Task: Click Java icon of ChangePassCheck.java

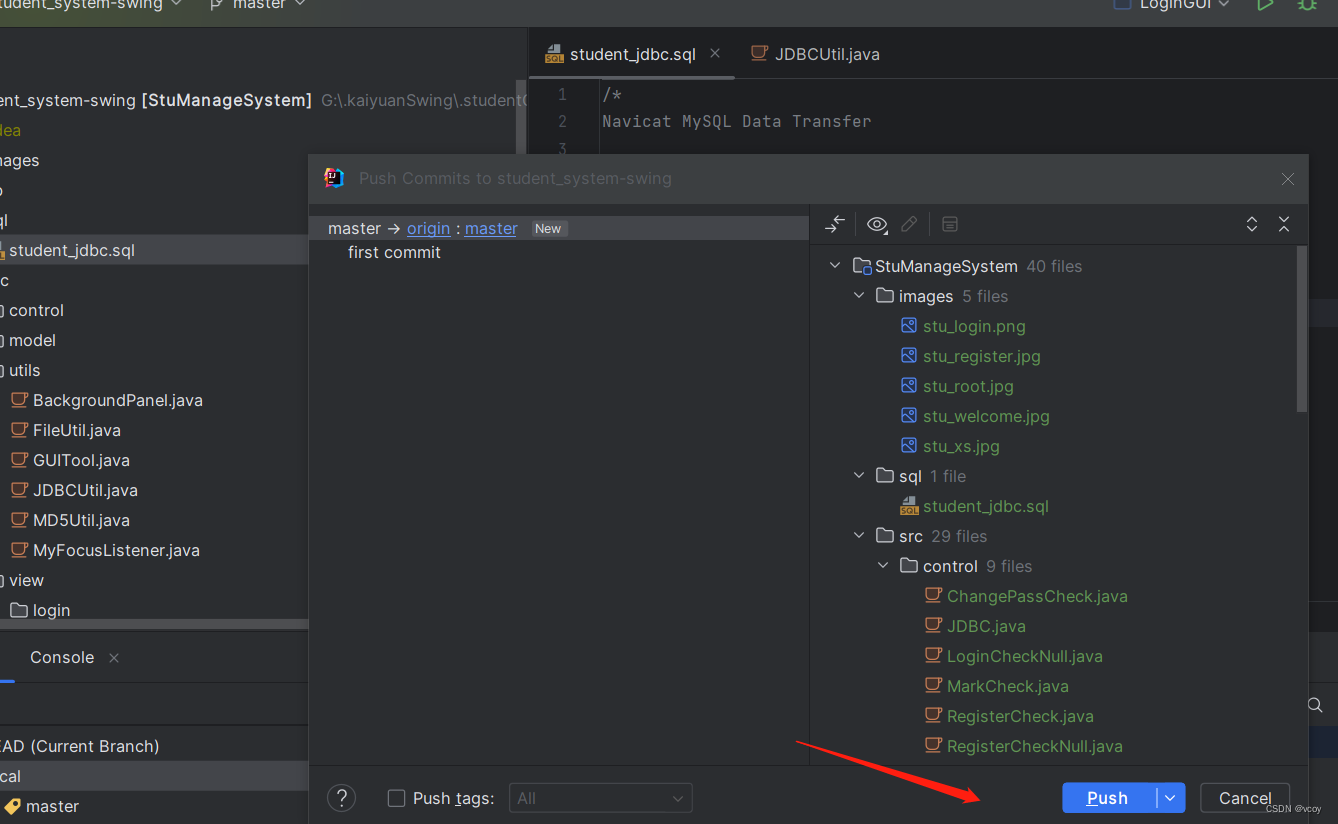Action: [x=933, y=596]
